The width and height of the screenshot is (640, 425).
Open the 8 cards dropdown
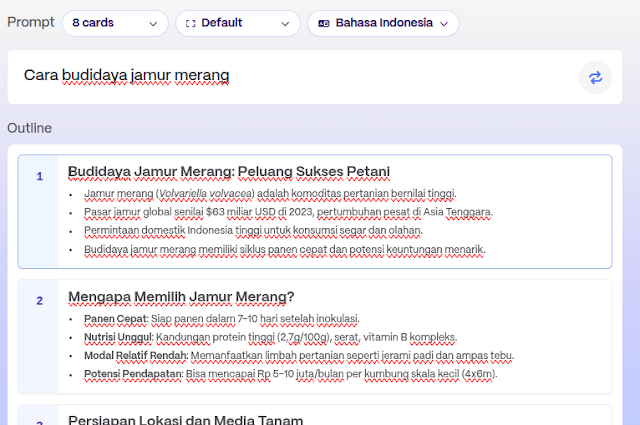point(115,23)
